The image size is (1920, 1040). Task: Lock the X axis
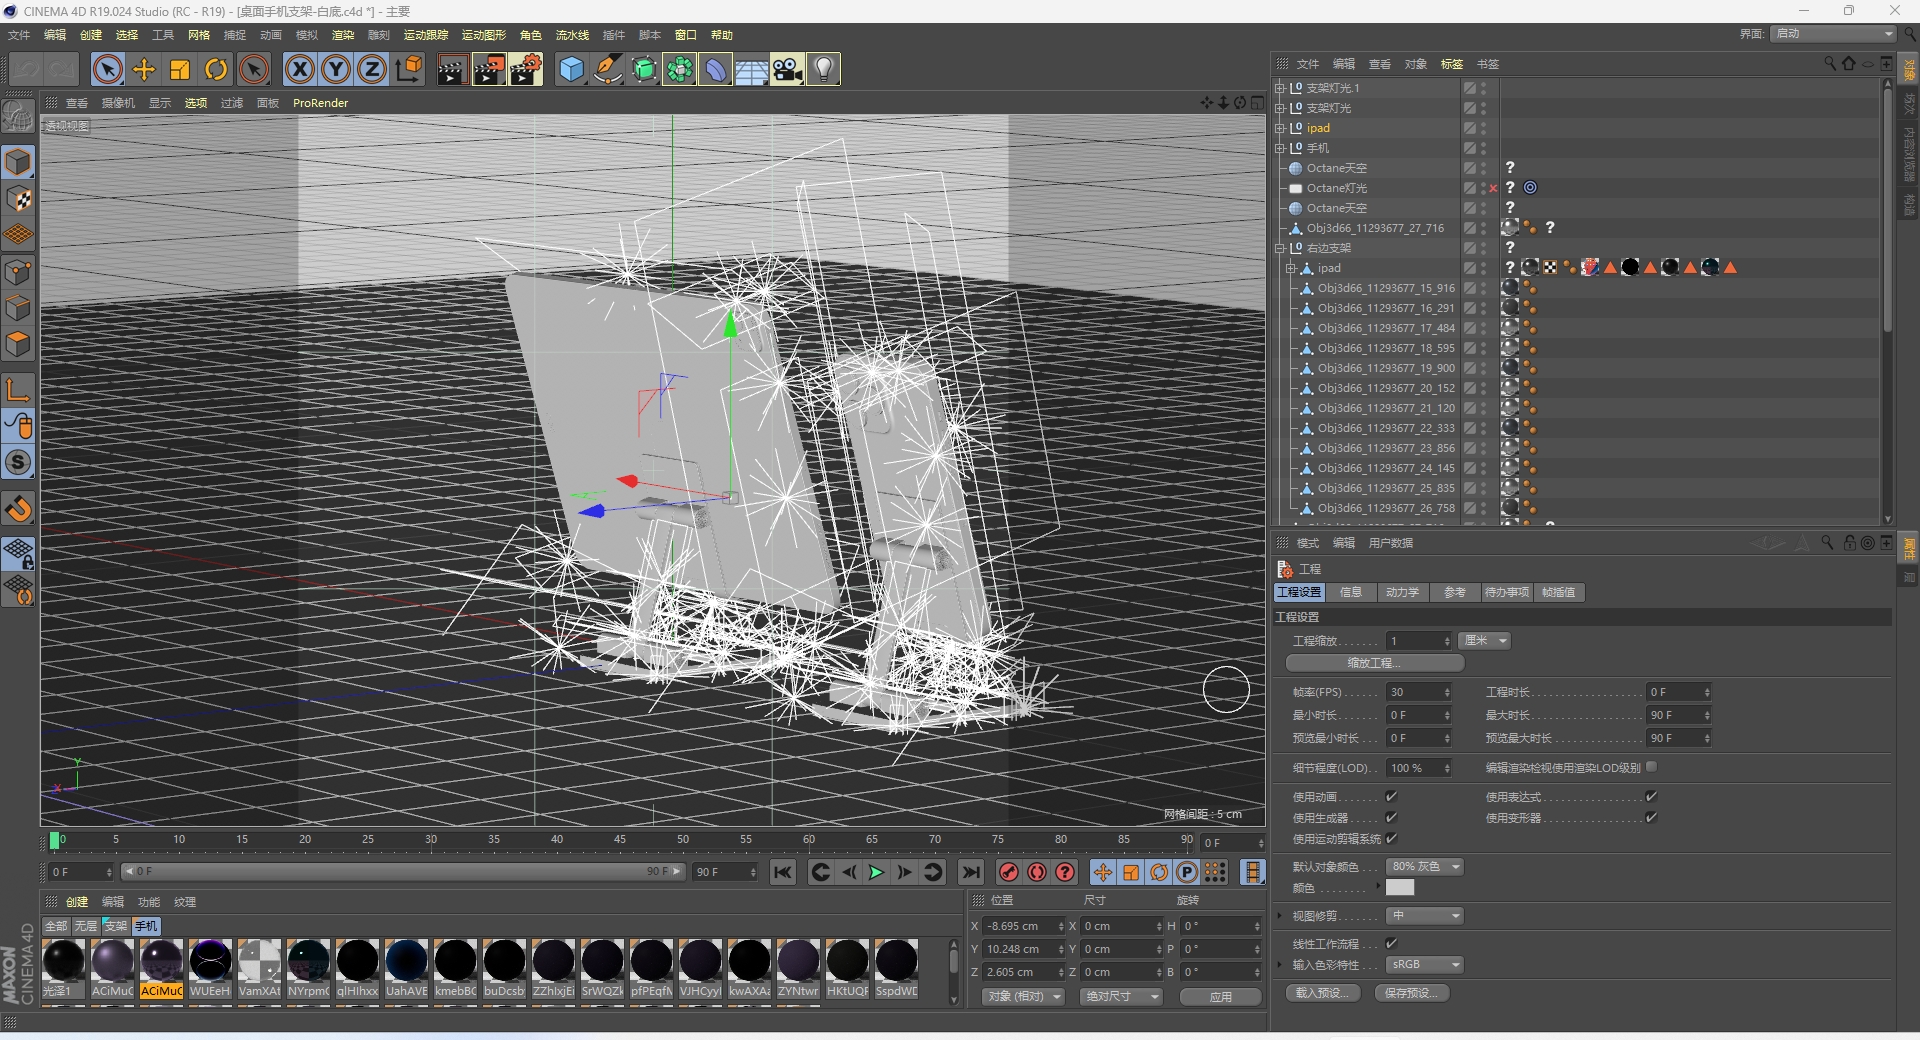(x=300, y=69)
